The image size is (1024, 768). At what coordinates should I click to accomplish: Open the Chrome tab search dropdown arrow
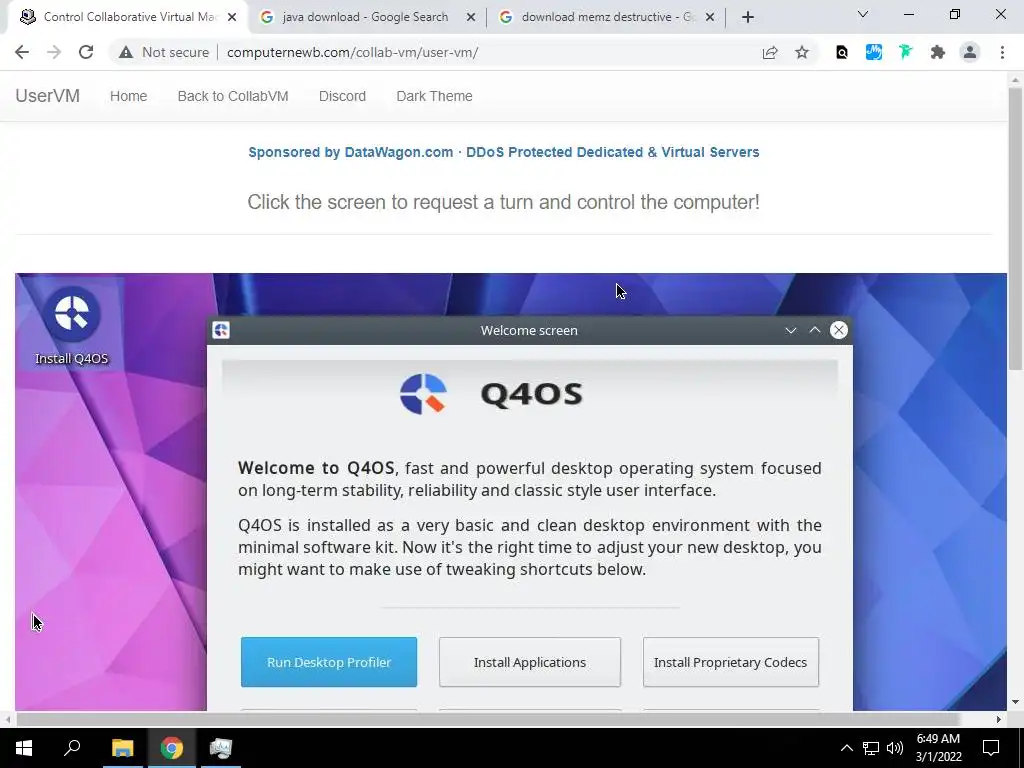(x=863, y=14)
